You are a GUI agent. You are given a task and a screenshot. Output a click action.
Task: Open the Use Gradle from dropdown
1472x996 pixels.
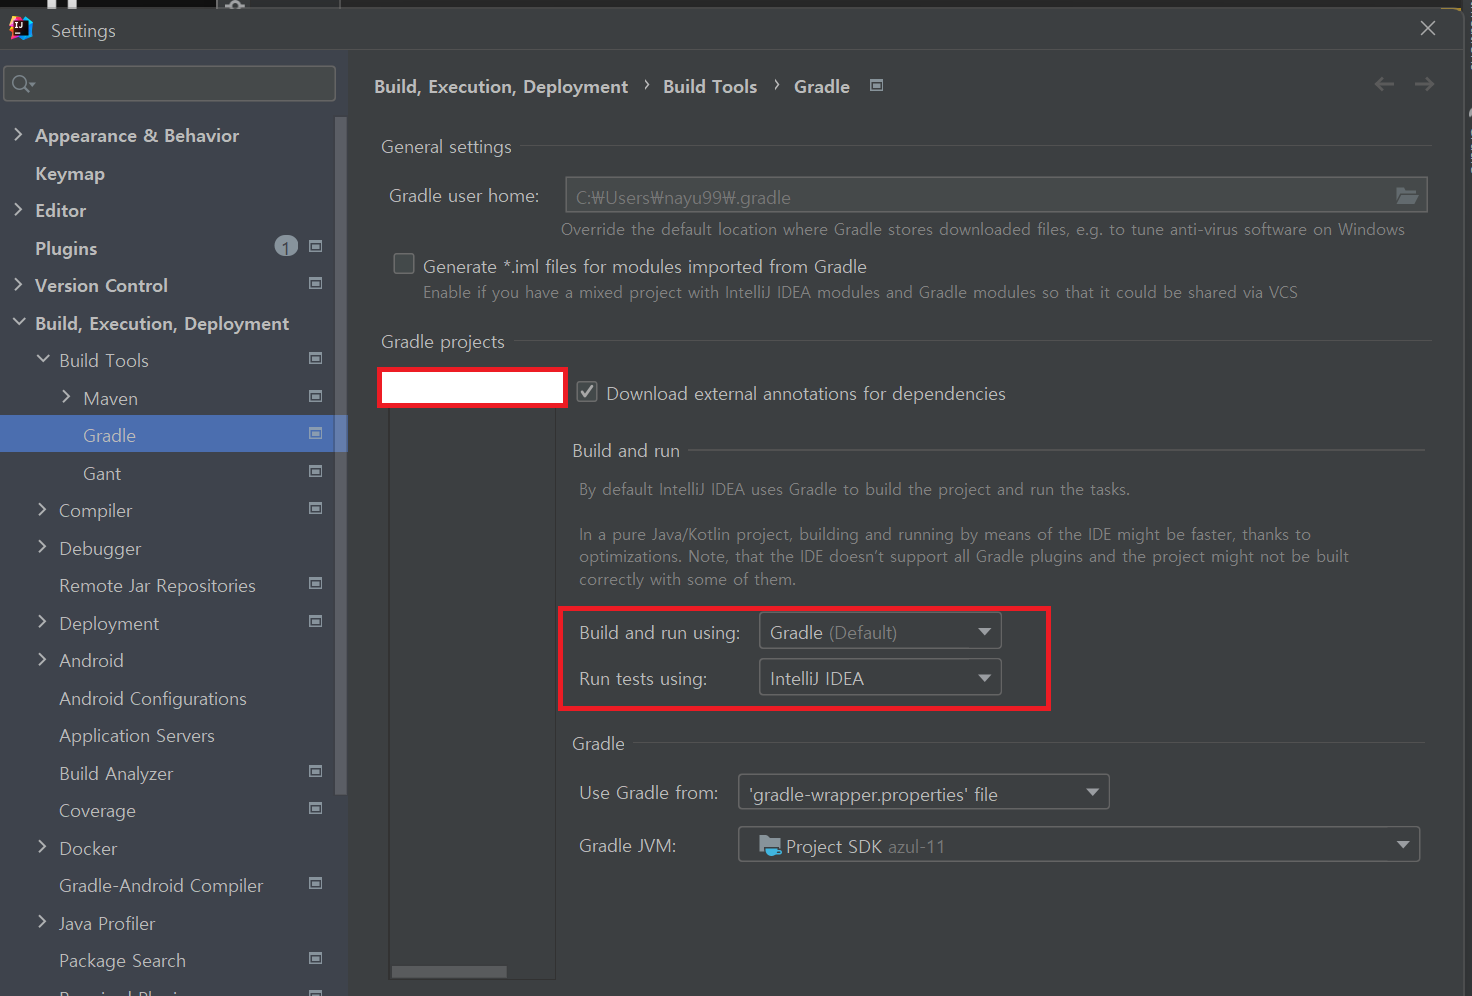924,793
